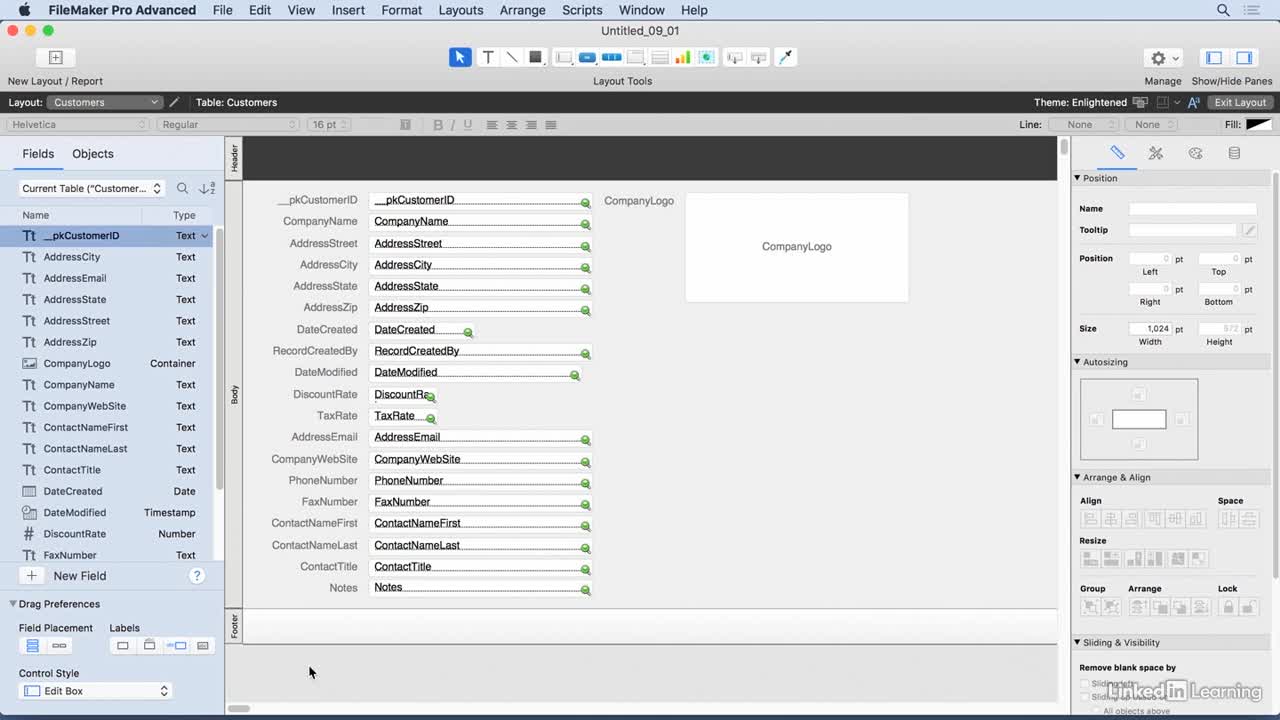
Task: Open font Helvetica dropdown
Action: [x=78, y=125]
